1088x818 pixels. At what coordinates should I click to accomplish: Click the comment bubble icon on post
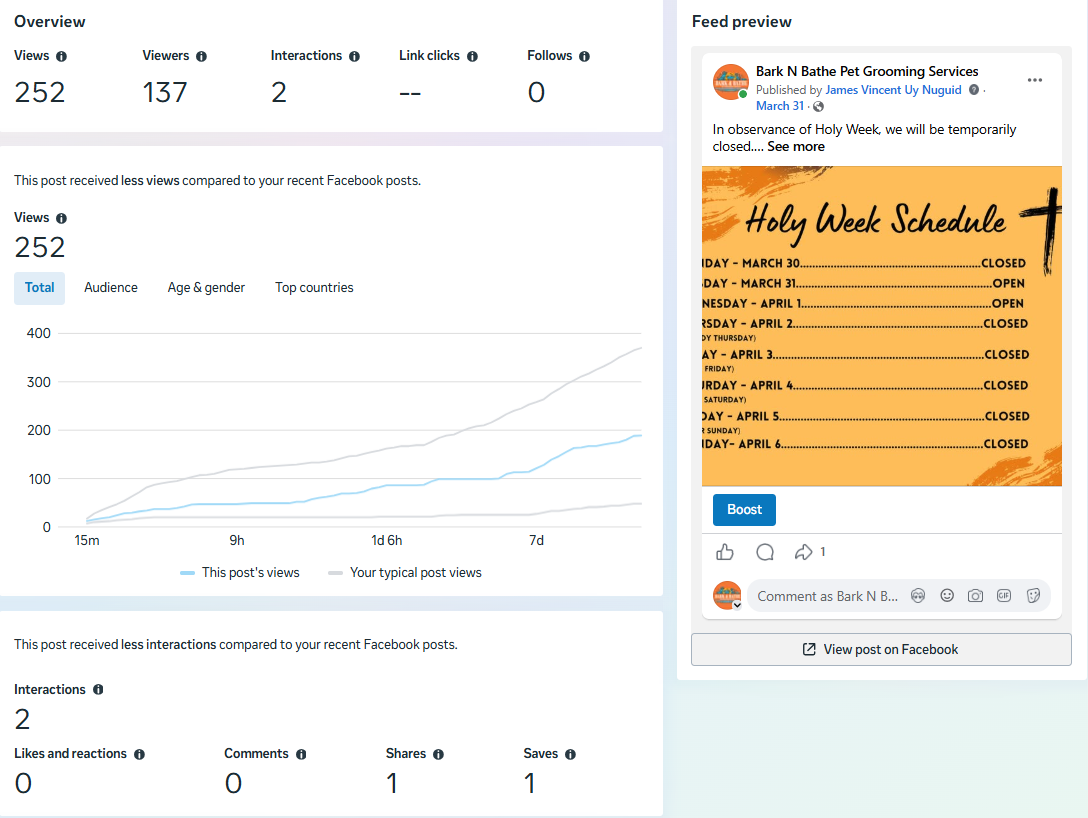click(765, 552)
